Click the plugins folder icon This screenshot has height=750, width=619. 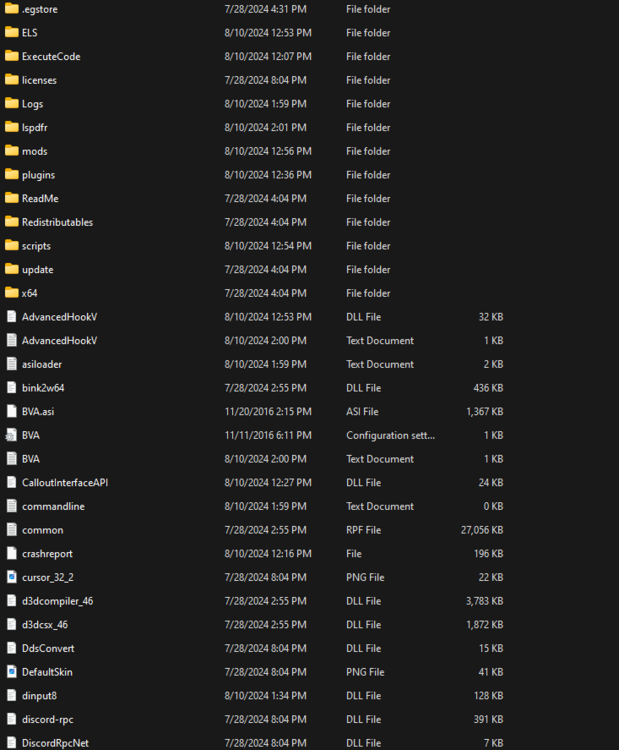[11, 175]
